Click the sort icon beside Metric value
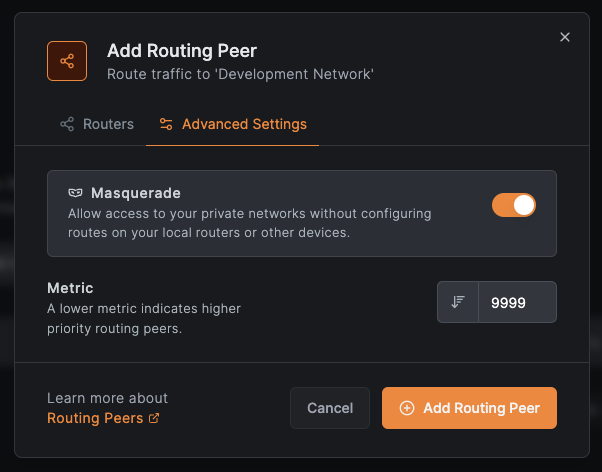This screenshot has width=602, height=472. 458,302
